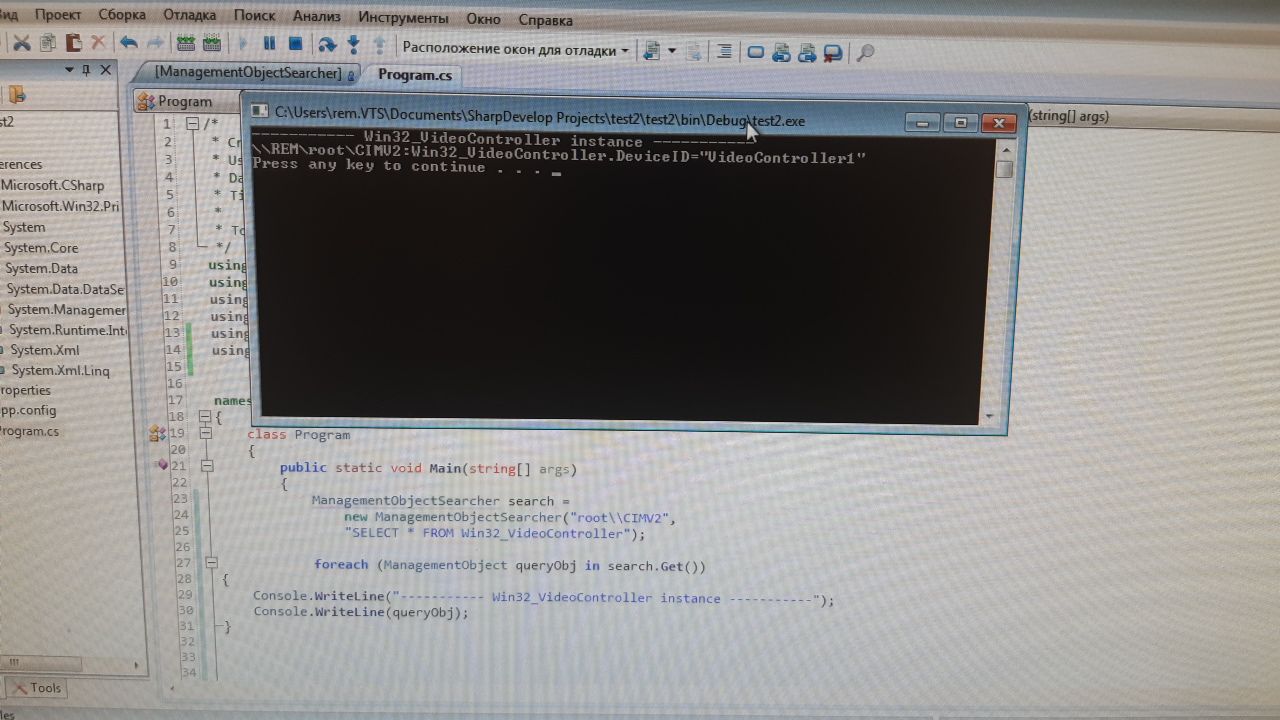
Task: Click the Cut scissors icon in toolbar
Action: pyautogui.click(x=21, y=43)
